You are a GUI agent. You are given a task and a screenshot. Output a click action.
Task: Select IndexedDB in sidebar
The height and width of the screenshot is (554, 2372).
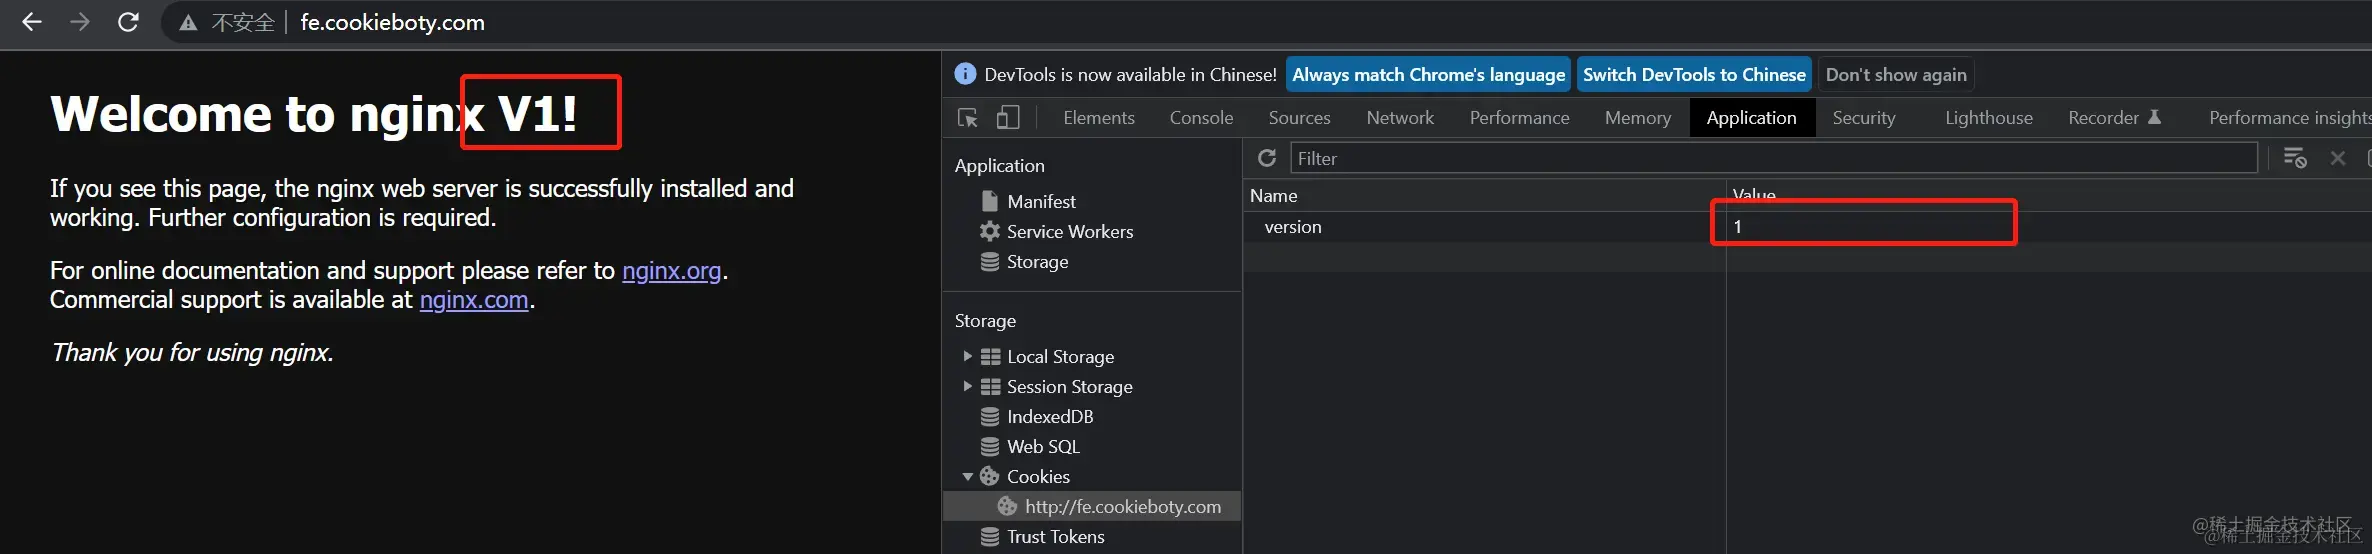(x=1050, y=417)
